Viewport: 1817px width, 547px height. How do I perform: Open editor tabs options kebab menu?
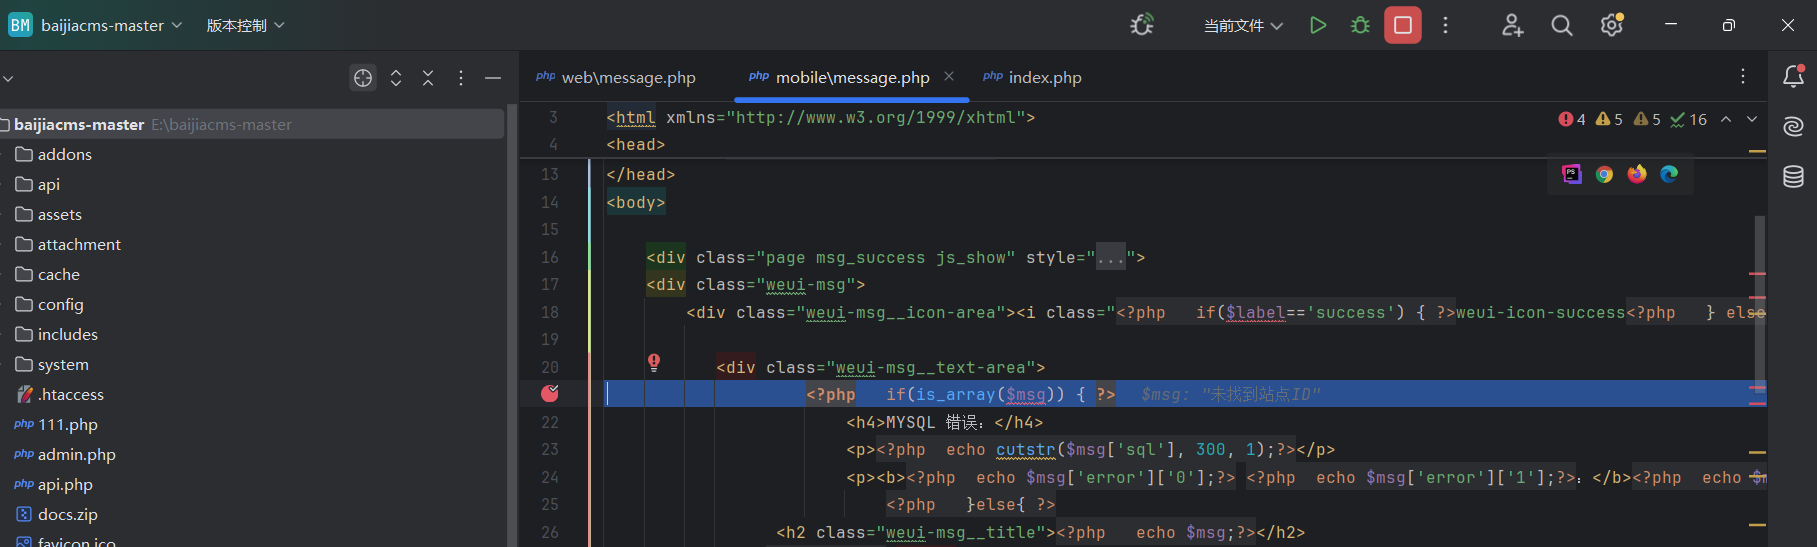pos(1743,77)
